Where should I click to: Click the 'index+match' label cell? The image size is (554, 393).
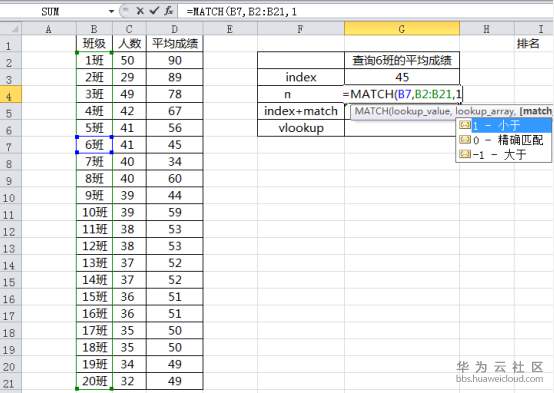click(301, 111)
